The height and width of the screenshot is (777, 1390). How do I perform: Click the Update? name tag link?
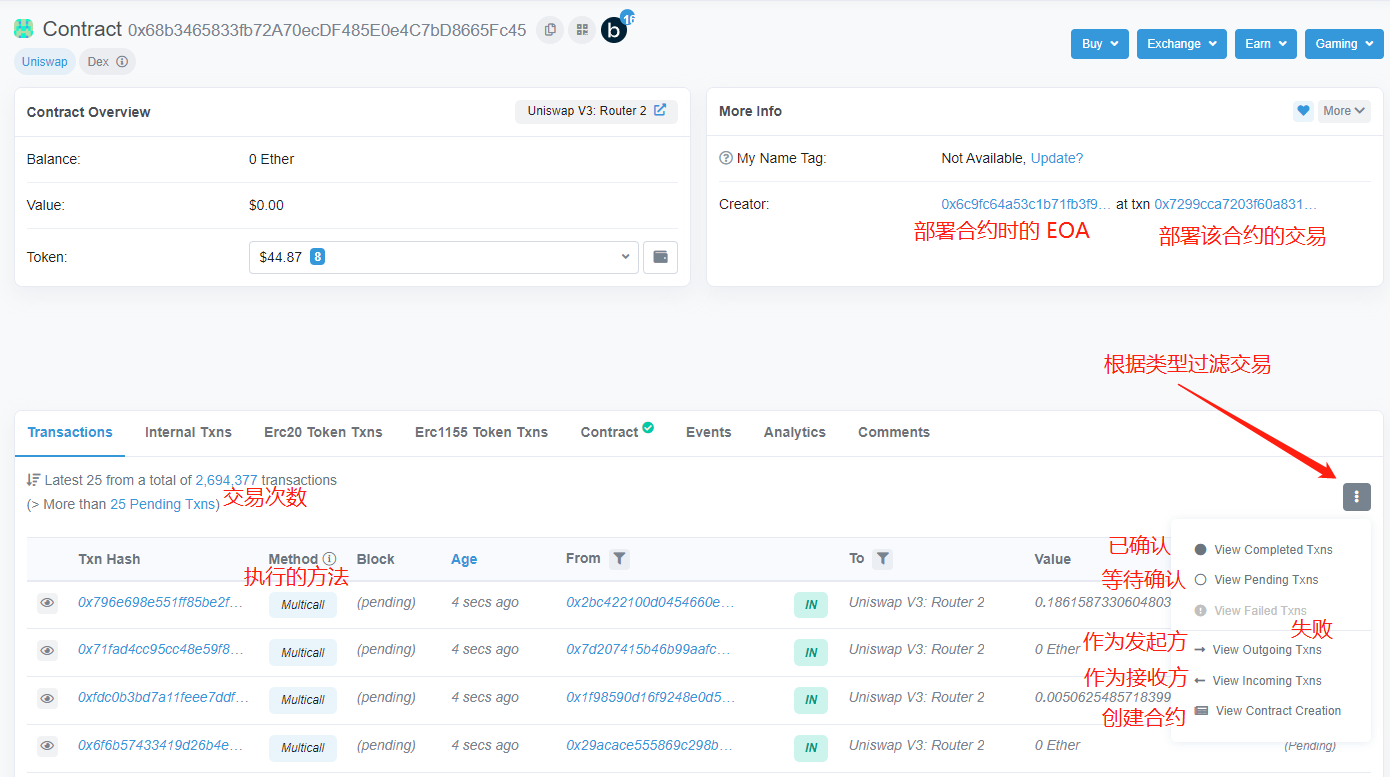(x=1056, y=158)
